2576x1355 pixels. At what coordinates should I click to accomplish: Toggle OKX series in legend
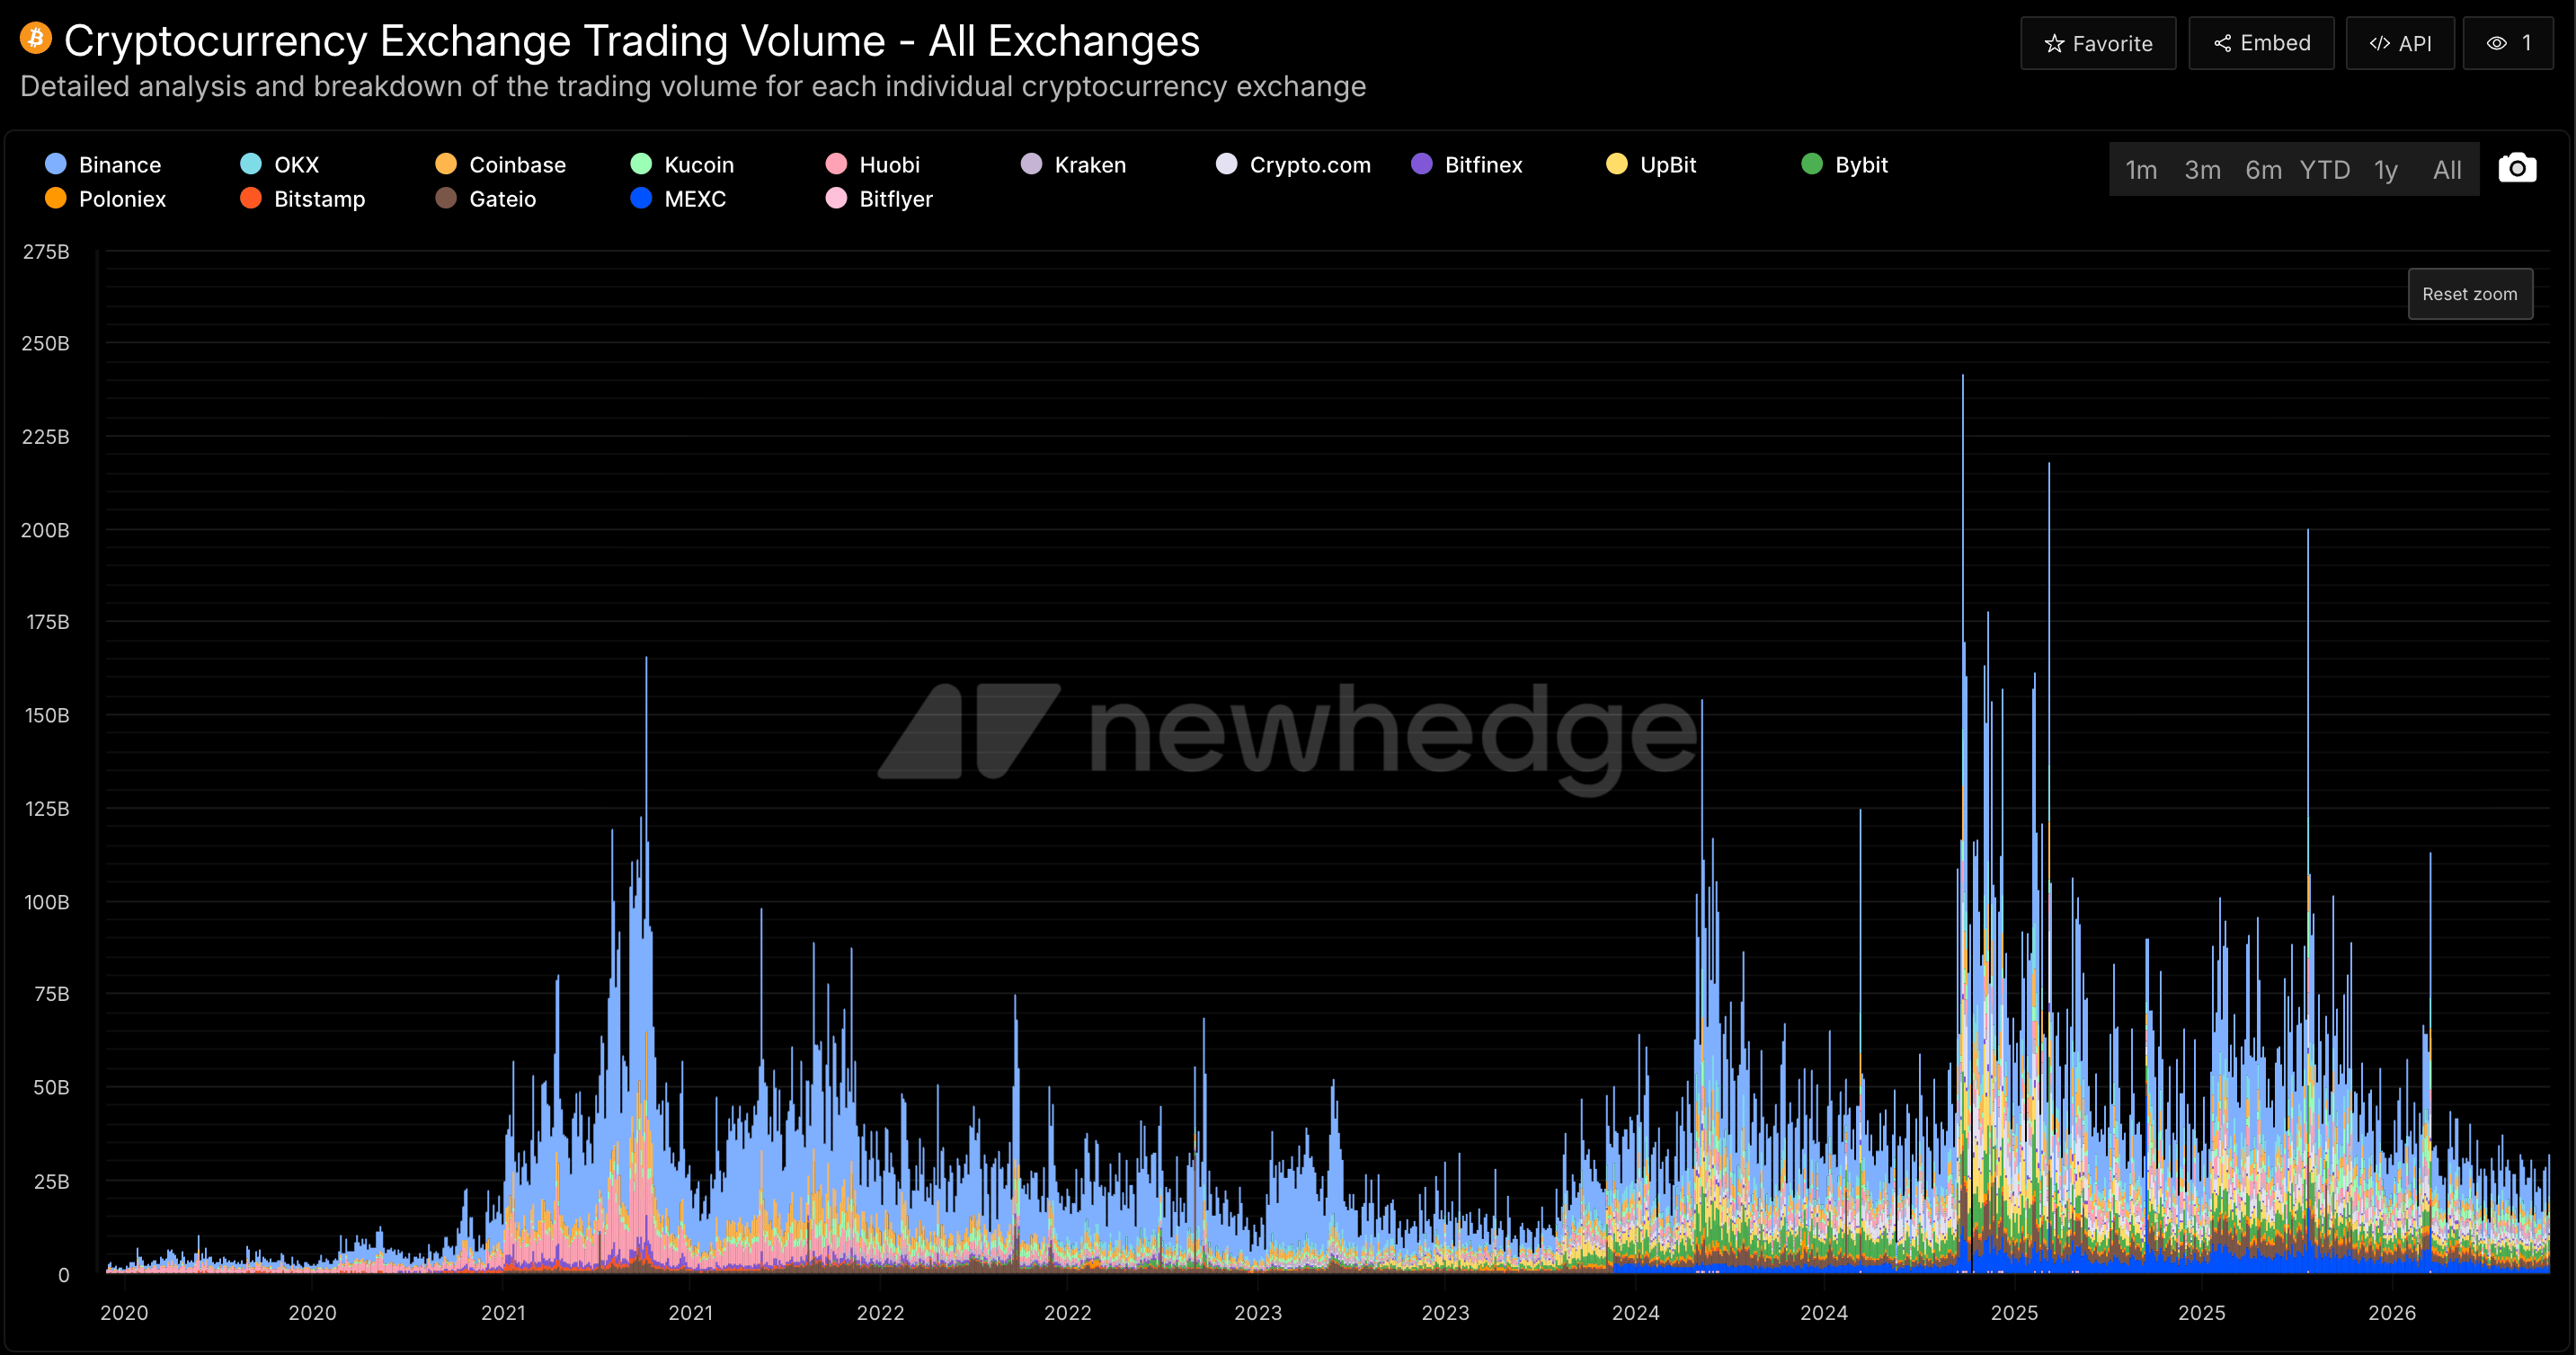280,165
